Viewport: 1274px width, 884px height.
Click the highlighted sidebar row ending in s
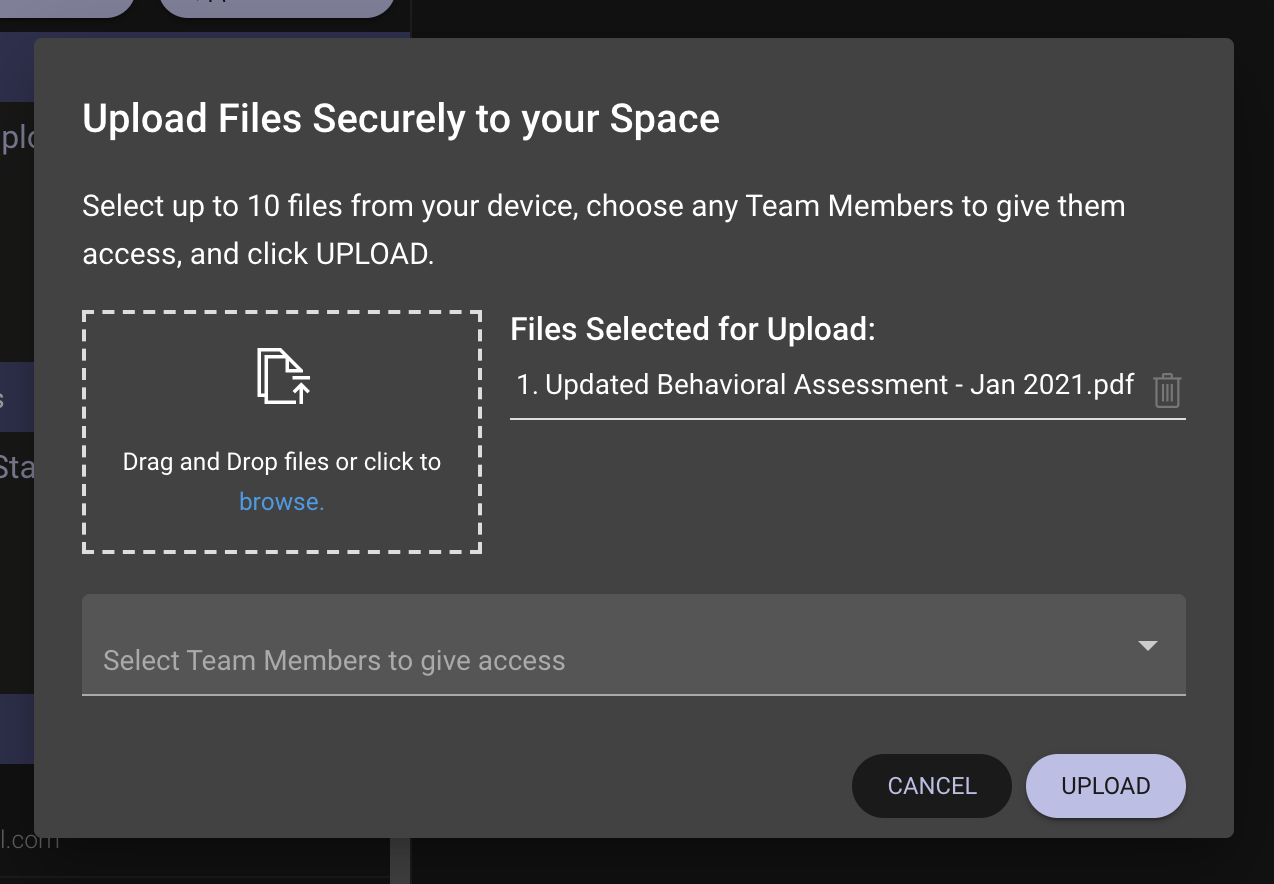coord(17,398)
